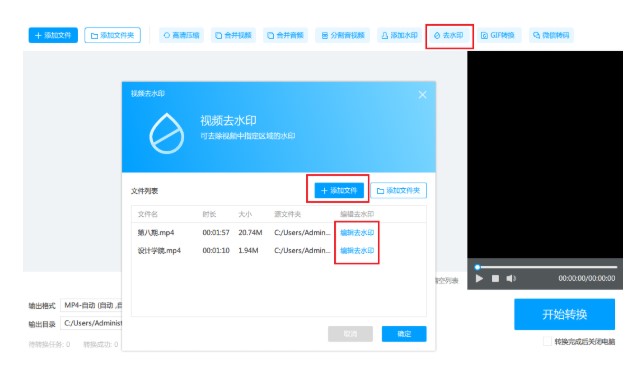The height and width of the screenshot is (375, 635).
Task: Click the gray 取消 button in the dialog
Action: click(x=350, y=334)
